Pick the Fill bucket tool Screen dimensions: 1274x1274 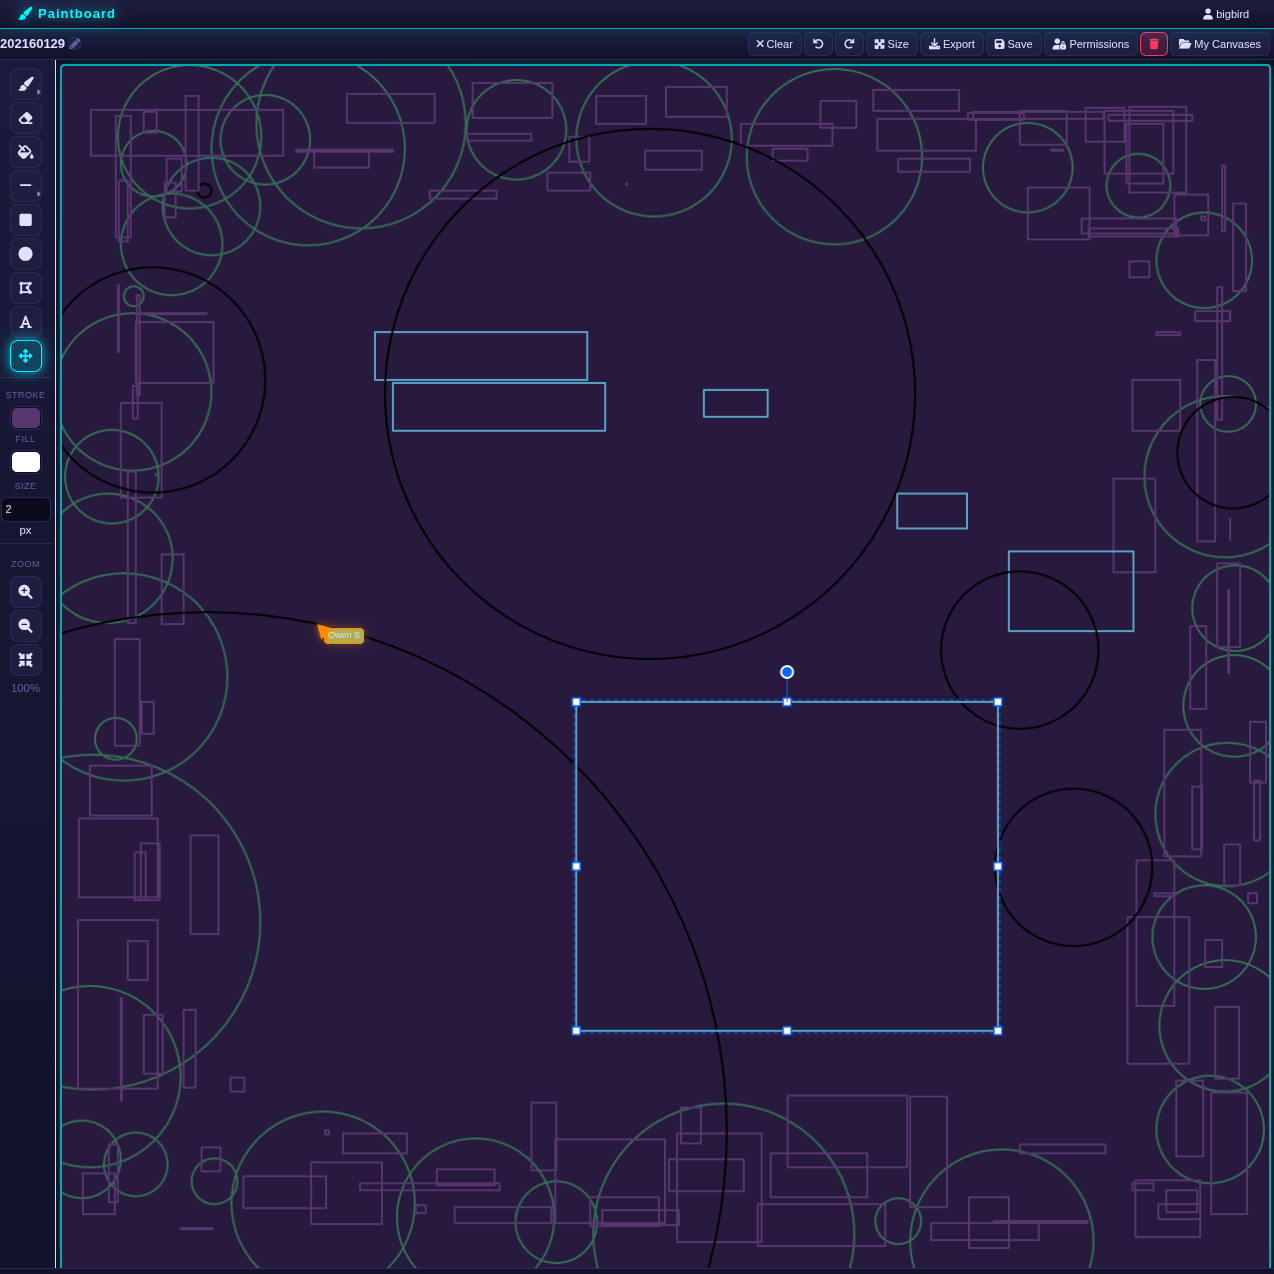point(25,152)
